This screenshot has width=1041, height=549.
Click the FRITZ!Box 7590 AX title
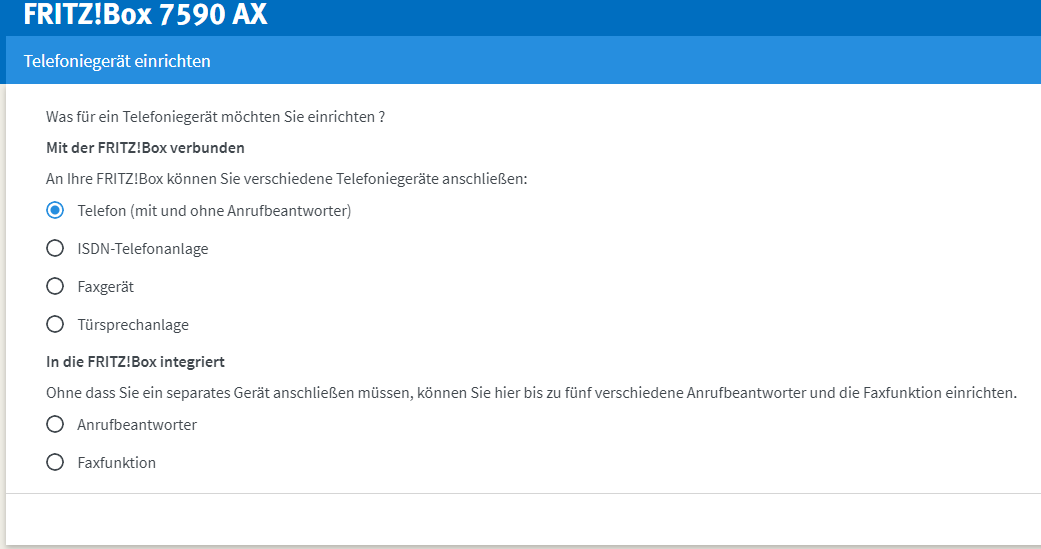pos(145,15)
